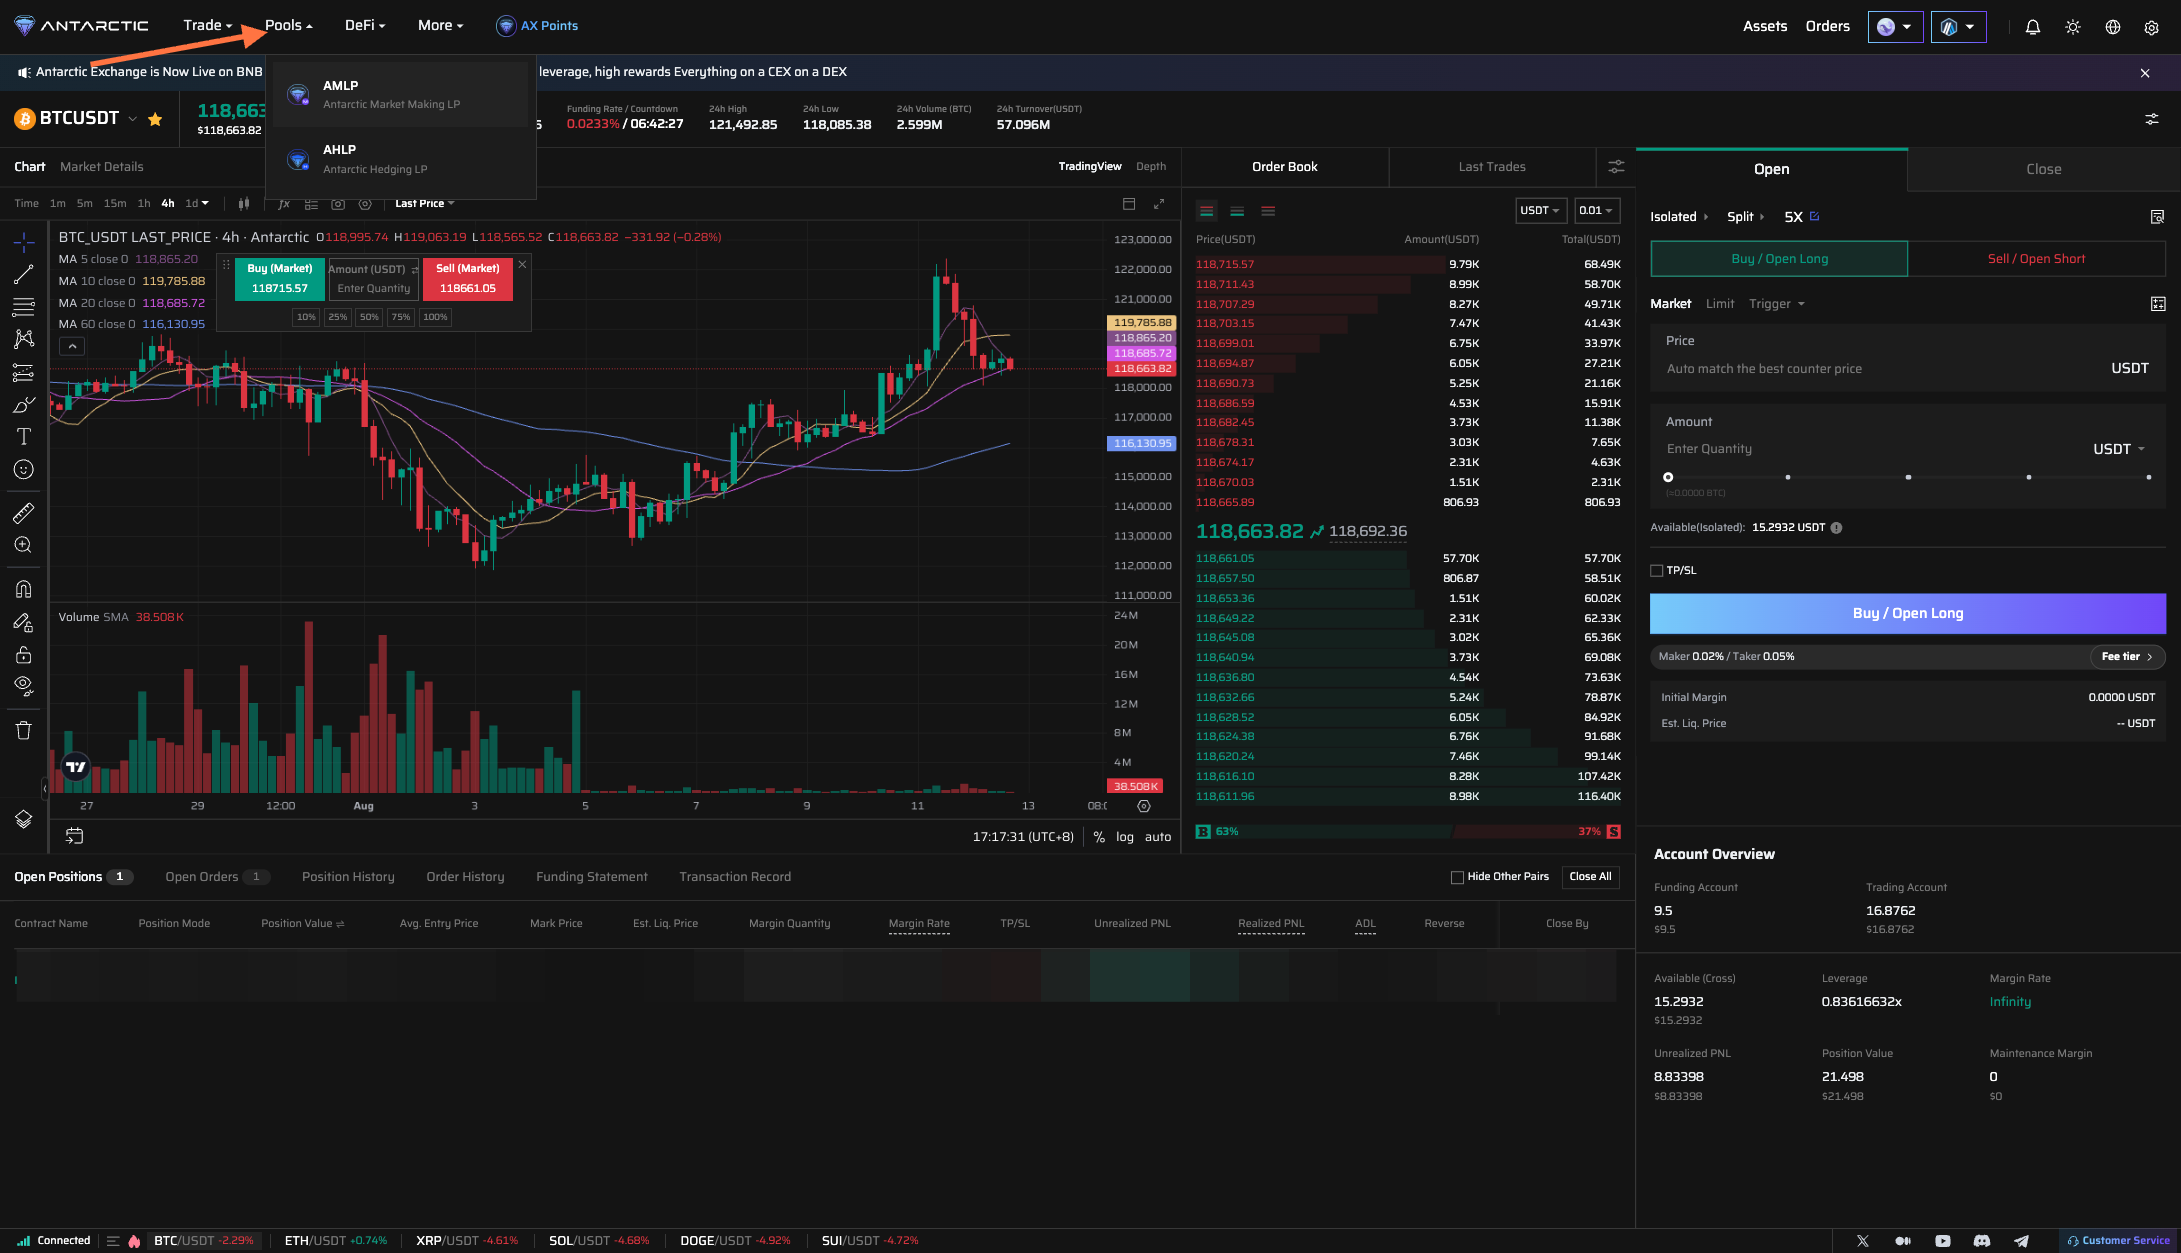Expand the Trade menu

coord(207,26)
